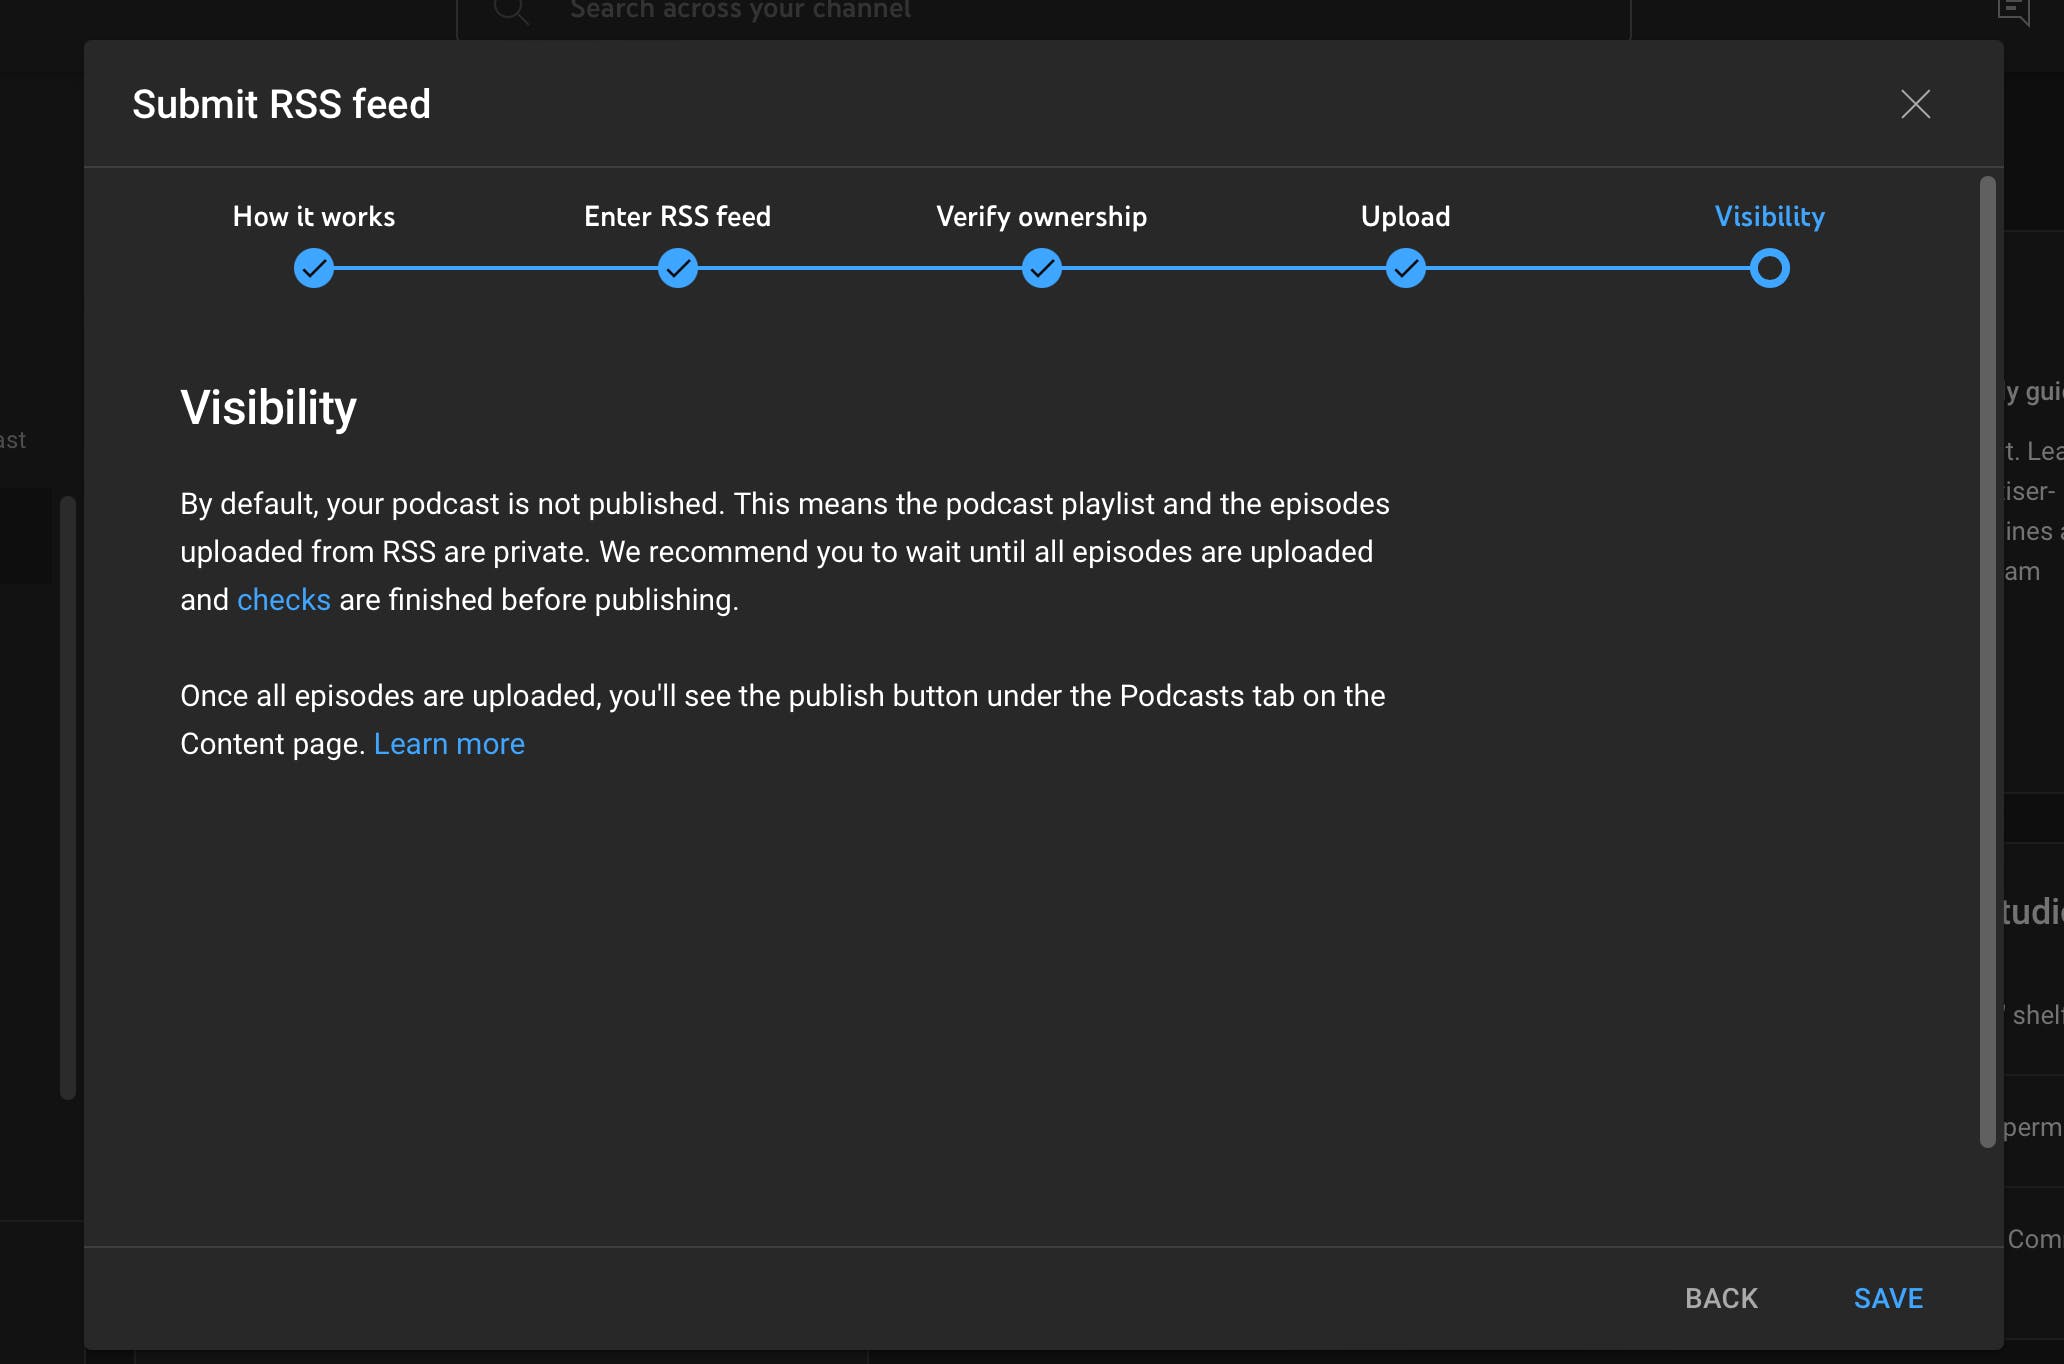Click the search bar icon at top
The image size is (2064, 1364).
point(511,11)
